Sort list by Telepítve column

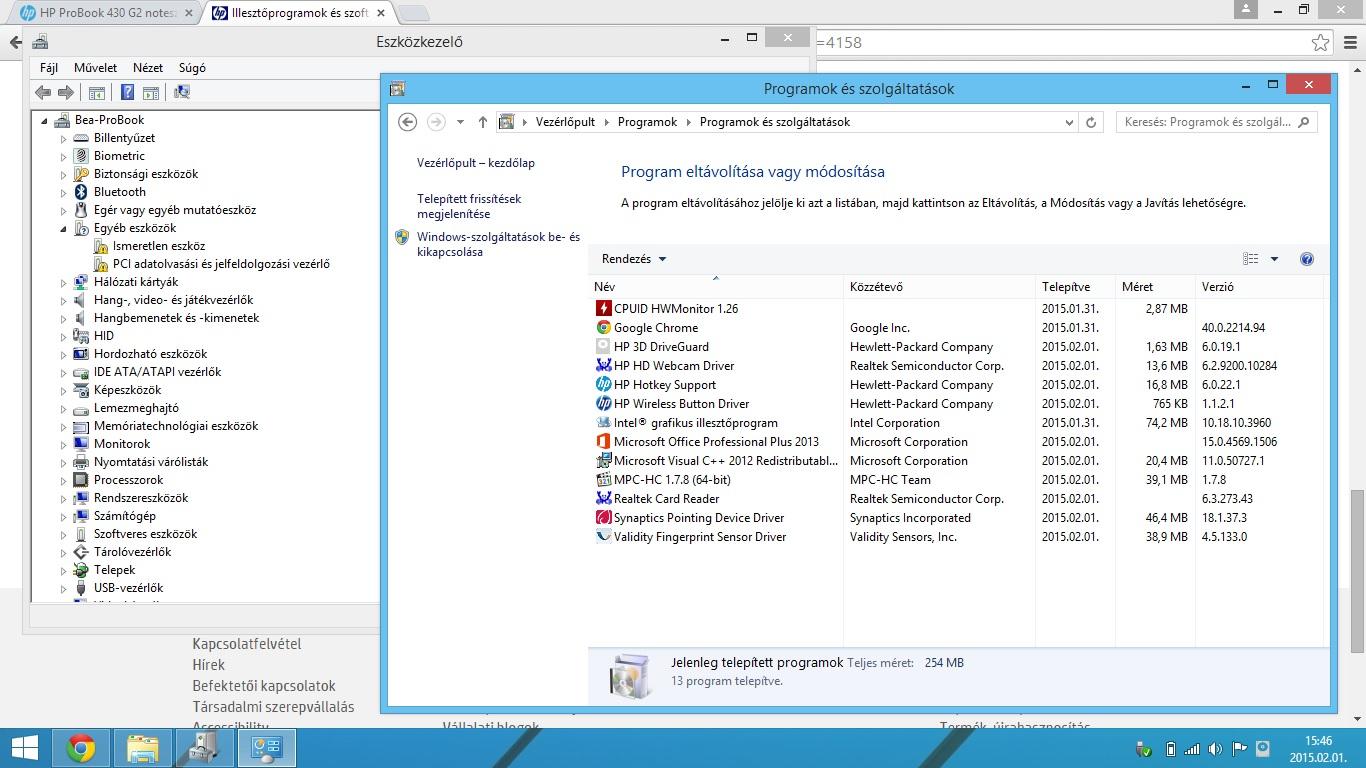click(1075, 287)
